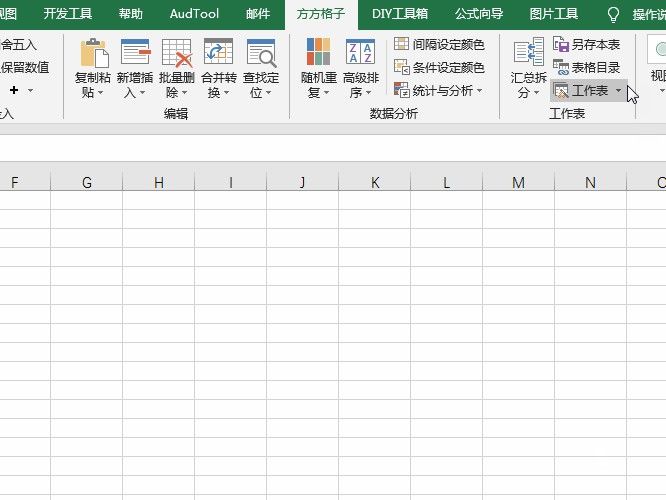The width and height of the screenshot is (666, 500).
Task: Open the DIY工具箱 tab
Action: tap(400, 14)
